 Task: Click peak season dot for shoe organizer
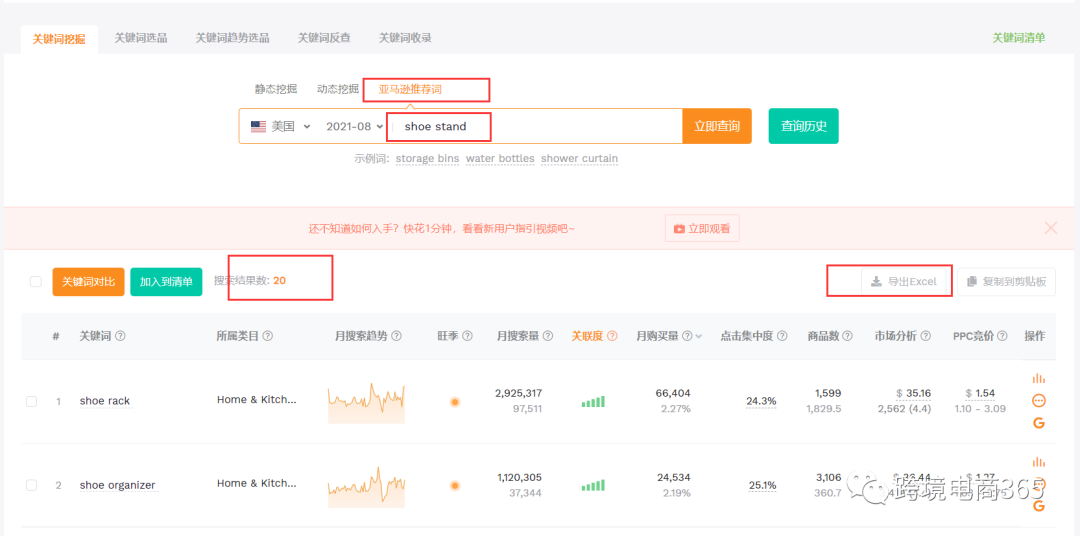pos(455,486)
